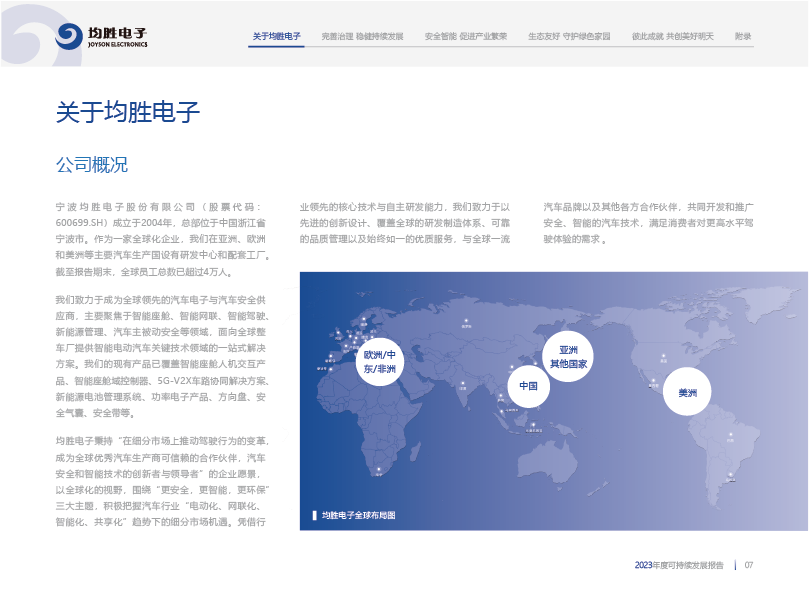Click the 均胜电子全球布局图 map caption
Image resolution: width=809 pixels, height=596 pixels.
[x=358, y=515]
